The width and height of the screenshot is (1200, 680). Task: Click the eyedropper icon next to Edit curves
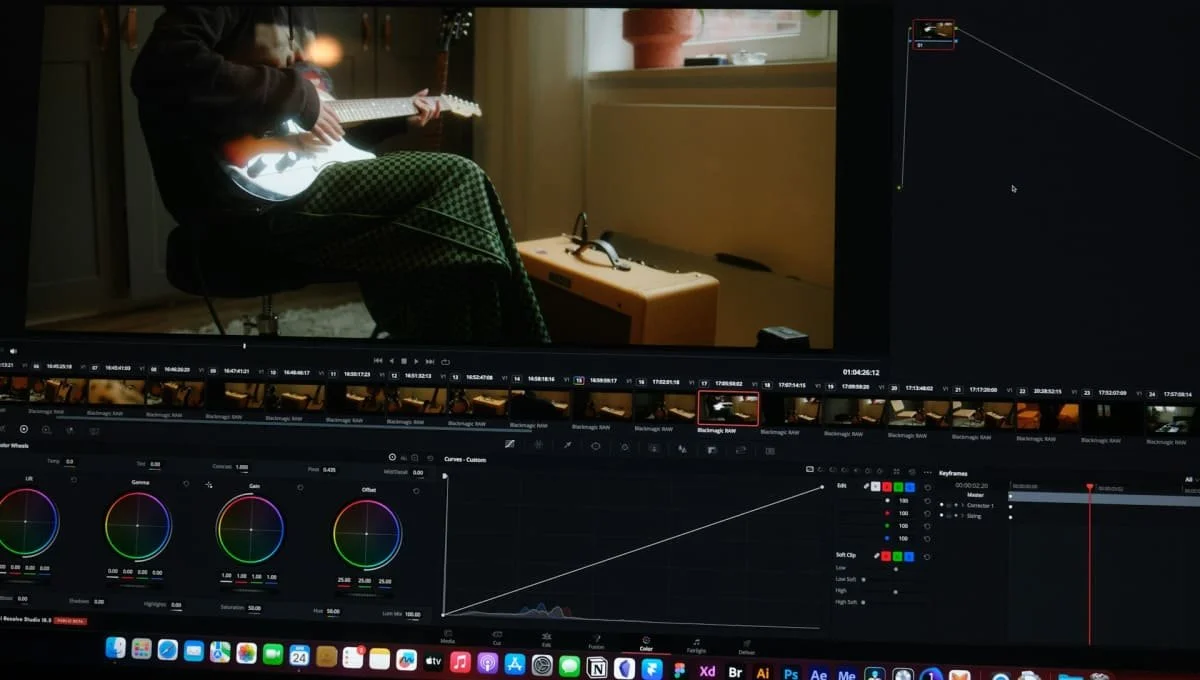pyautogui.click(x=868, y=487)
